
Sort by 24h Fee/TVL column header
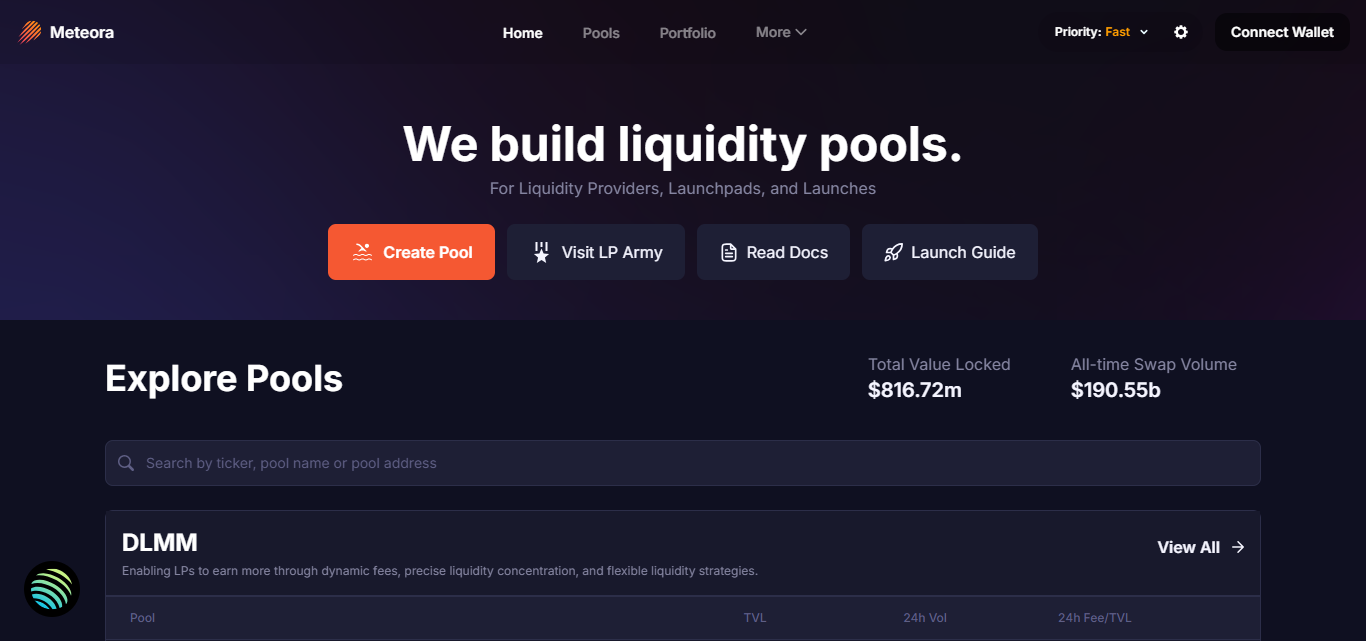(x=1095, y=618)
